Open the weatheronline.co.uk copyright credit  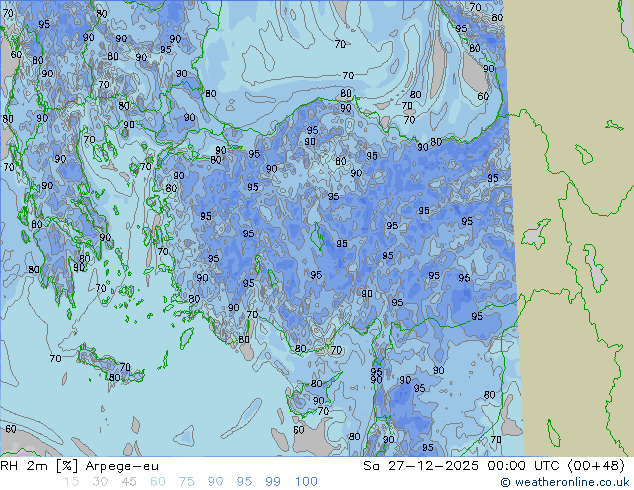coord(565,482)
